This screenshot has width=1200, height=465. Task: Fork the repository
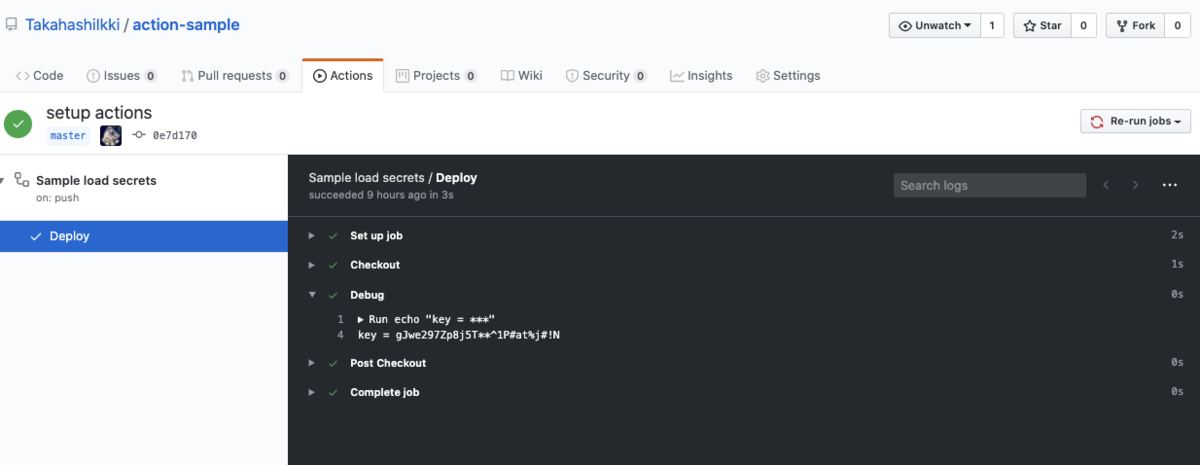pyautogui.click(x=1135, y=25)
